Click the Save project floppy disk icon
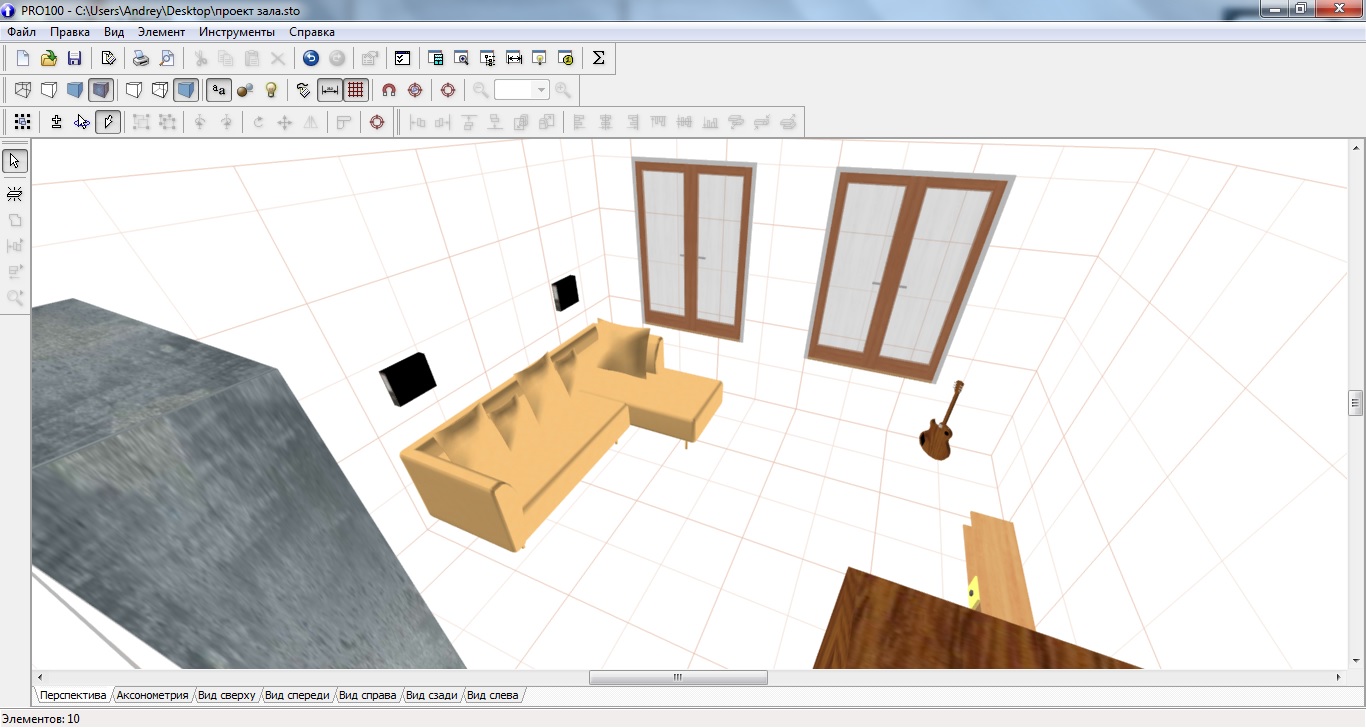Image resolution: width=1366 pixels, height=728 pixels. 74,58
